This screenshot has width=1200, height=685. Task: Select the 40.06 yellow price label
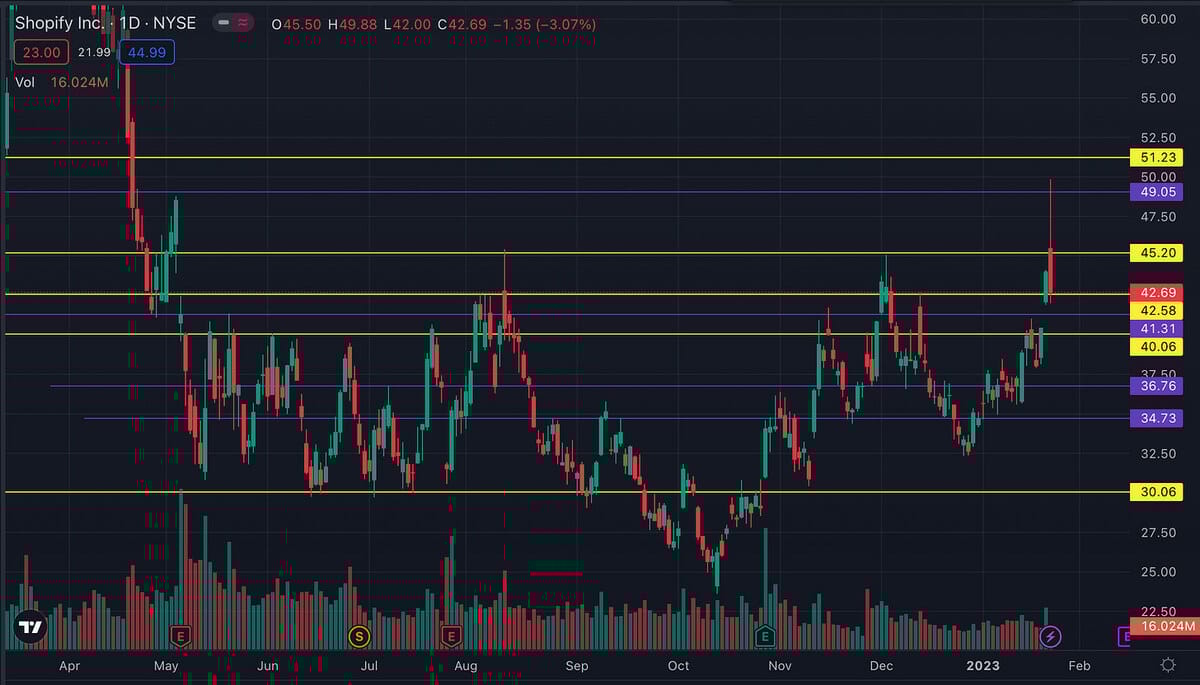coord(1156,347)
